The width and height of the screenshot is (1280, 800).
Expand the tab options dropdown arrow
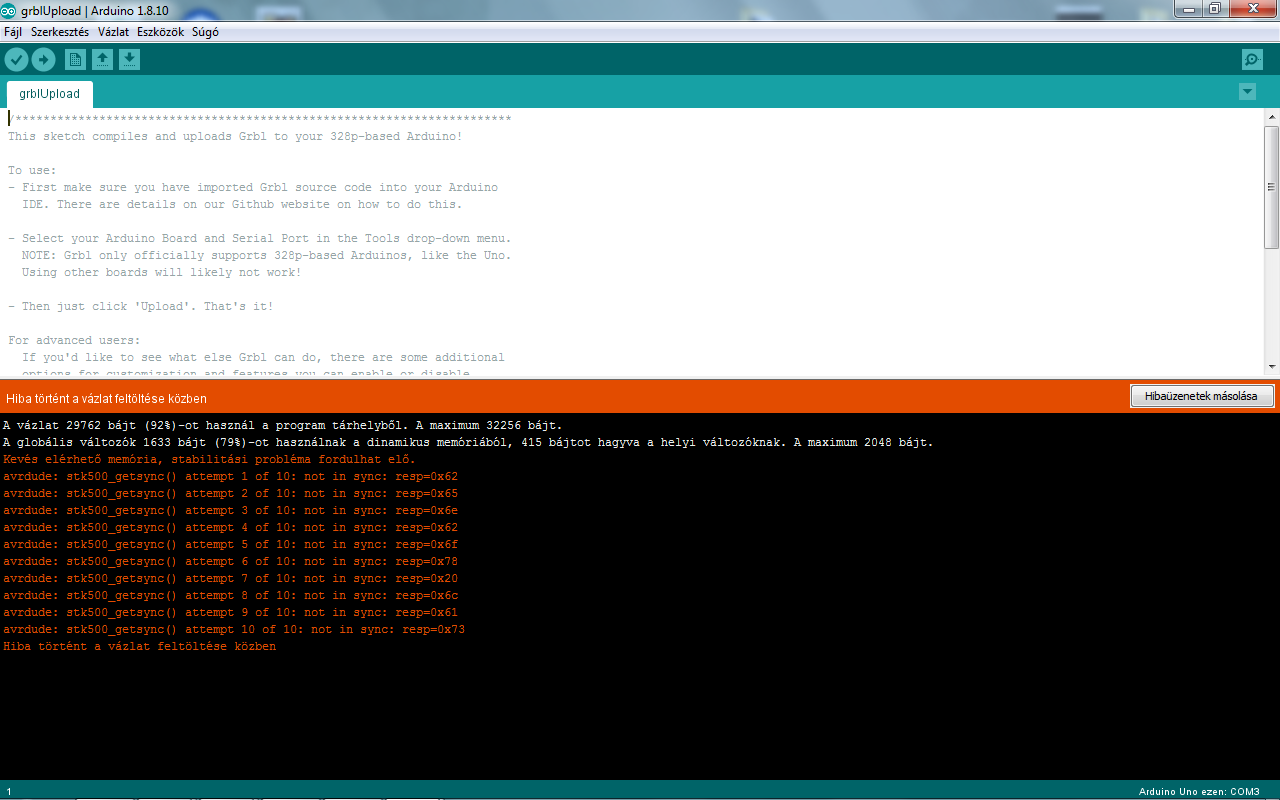point(1247,92)
